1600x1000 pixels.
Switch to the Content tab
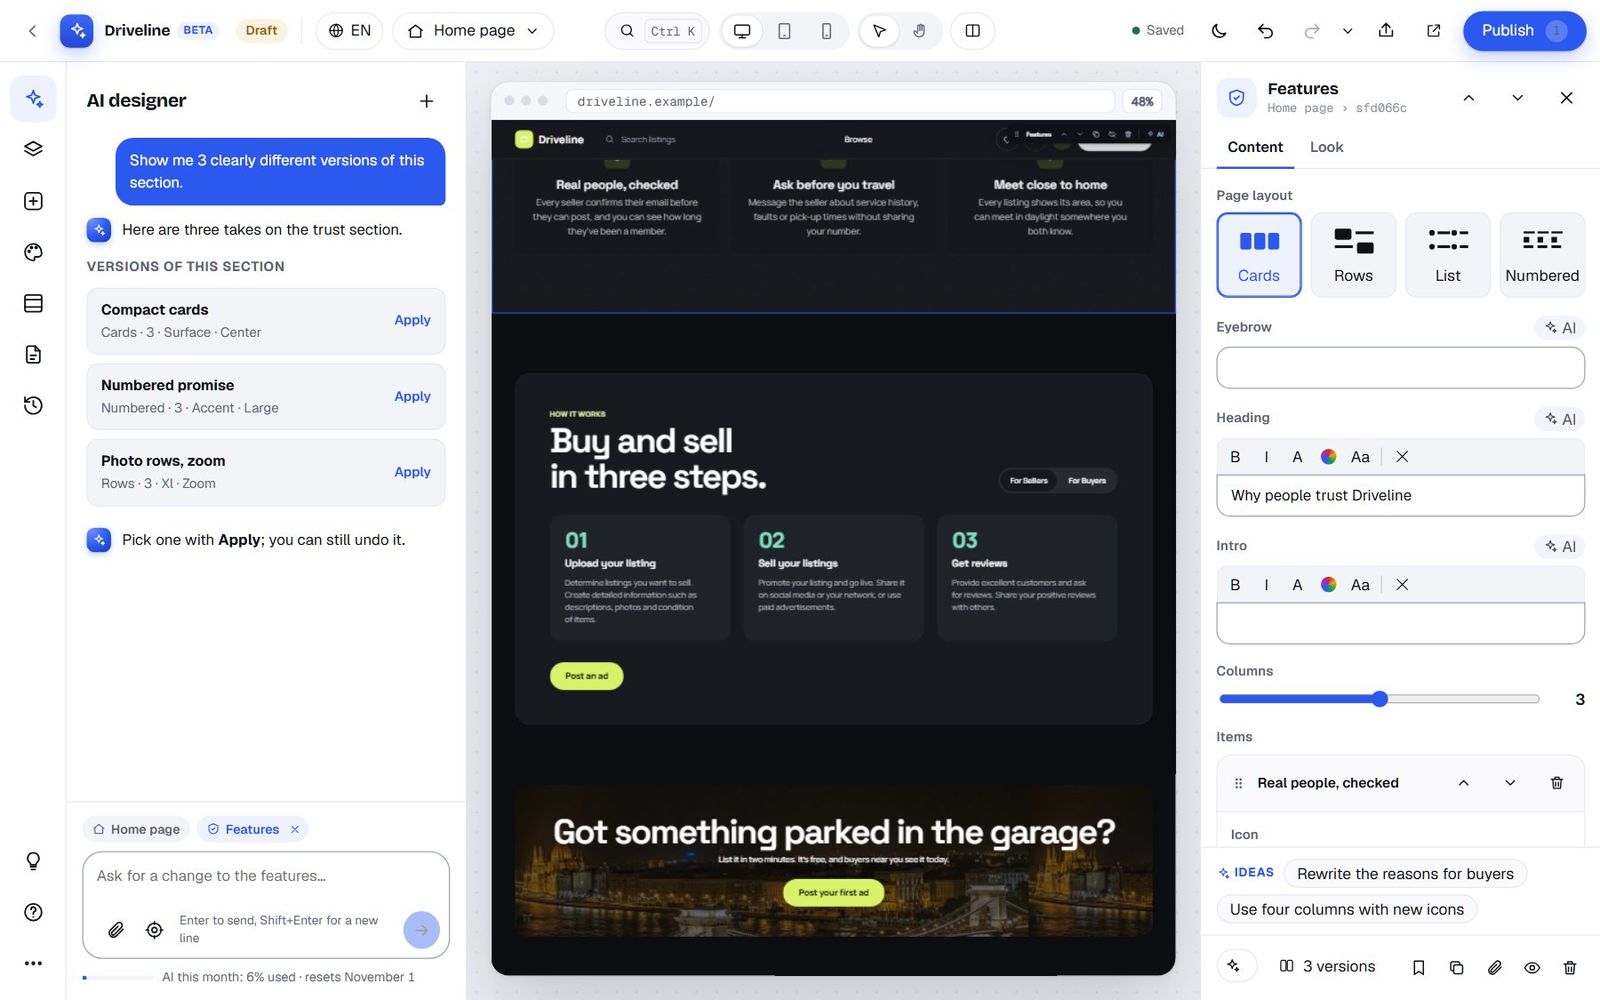pos(1255,147)
